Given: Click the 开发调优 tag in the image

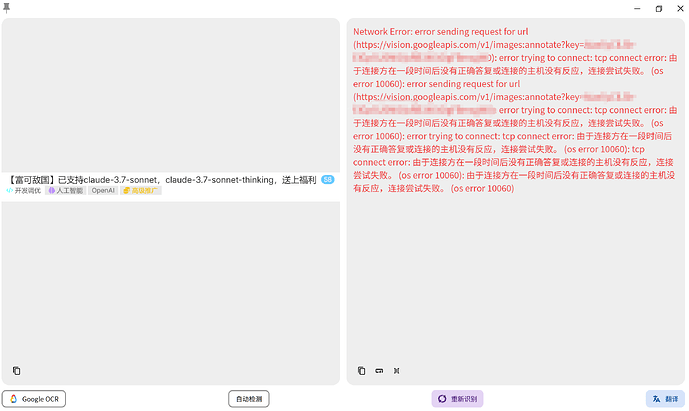Looking at the screenshot, I should [x=24, y=190].
